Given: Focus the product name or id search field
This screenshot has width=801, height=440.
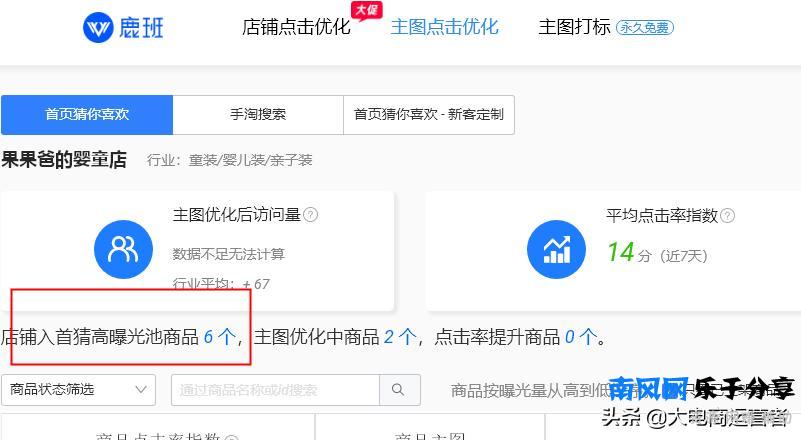Looking at the screenshot, I should [x=275, y=390].
